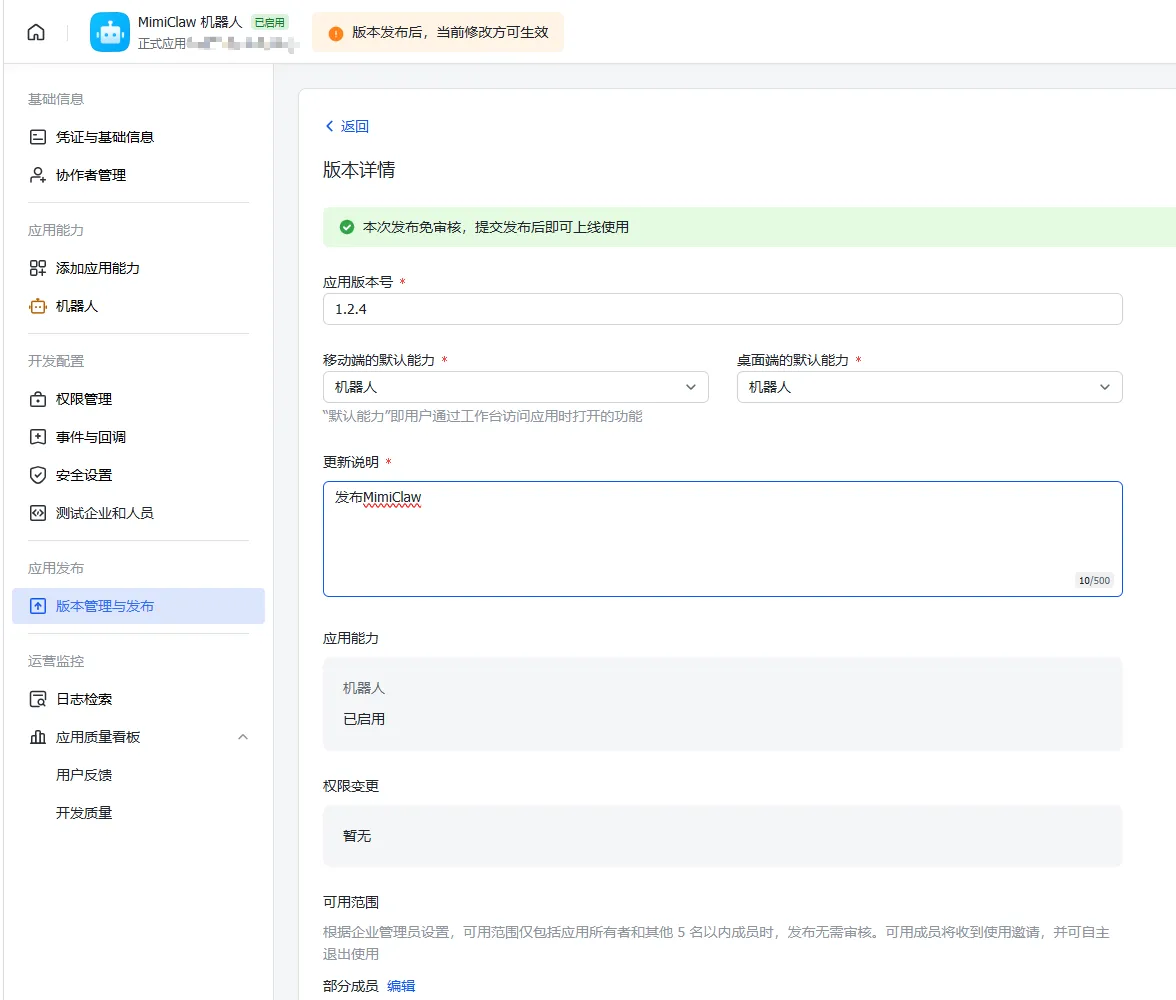Open 用户反馈 sub-item
This screenshot has height=1000, width=1176.
pyautogui.click(x=84, y=775)
